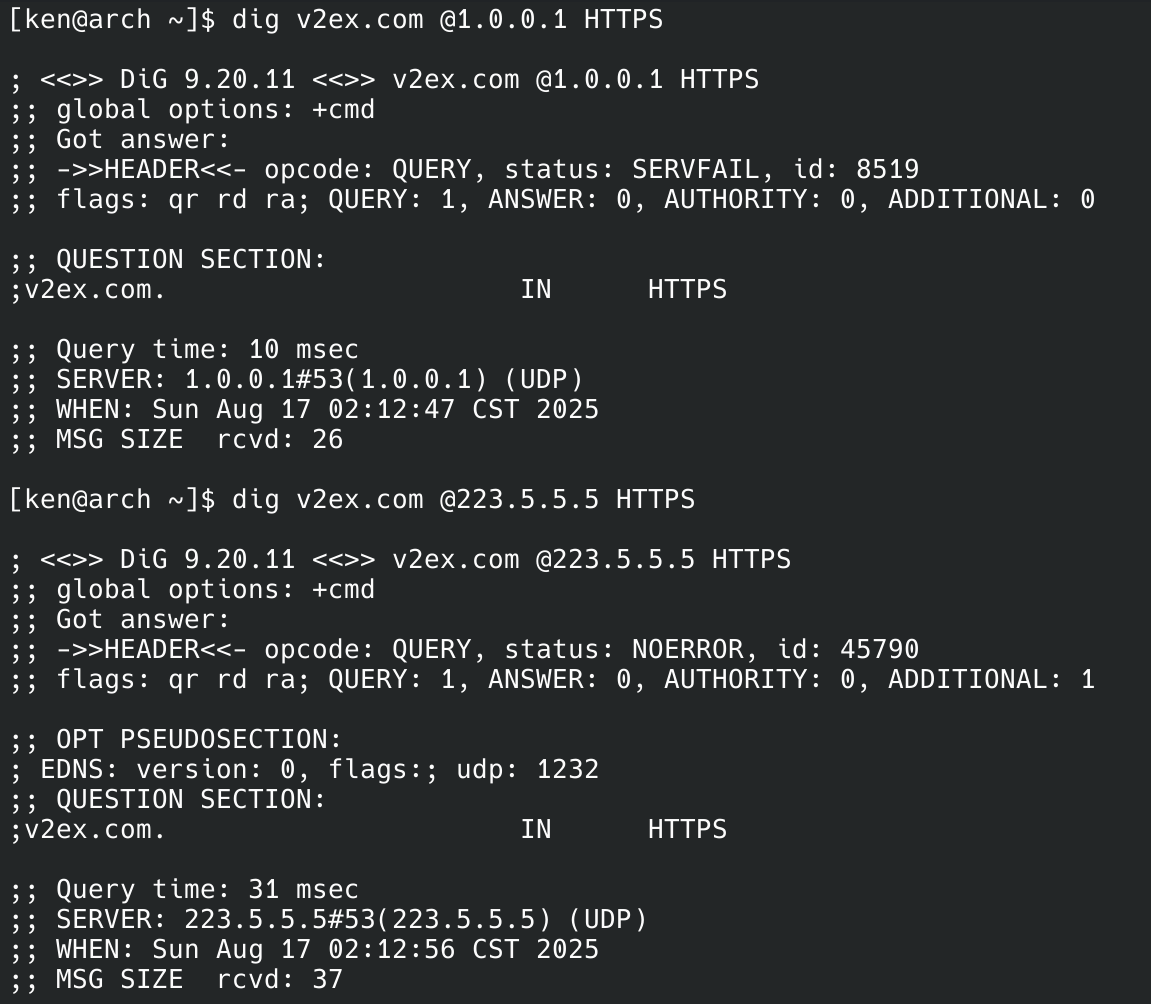Screen dimensions: 1151x1004
Task: Click the first command querying @1.0.0.1
Action: (447, 20)
